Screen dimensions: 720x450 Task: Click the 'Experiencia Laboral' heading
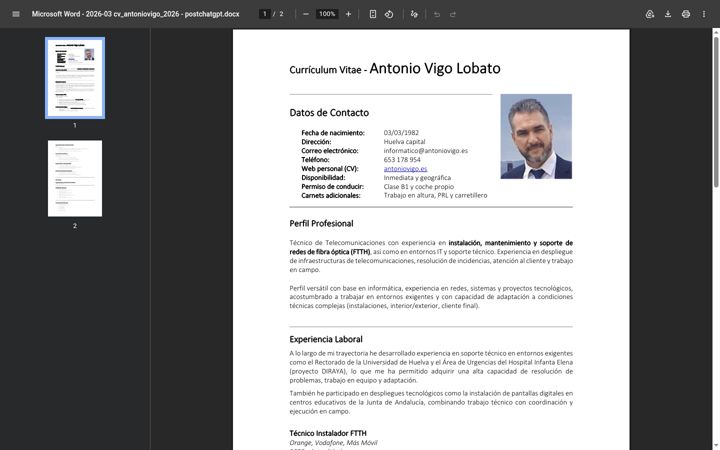(326, 339)
